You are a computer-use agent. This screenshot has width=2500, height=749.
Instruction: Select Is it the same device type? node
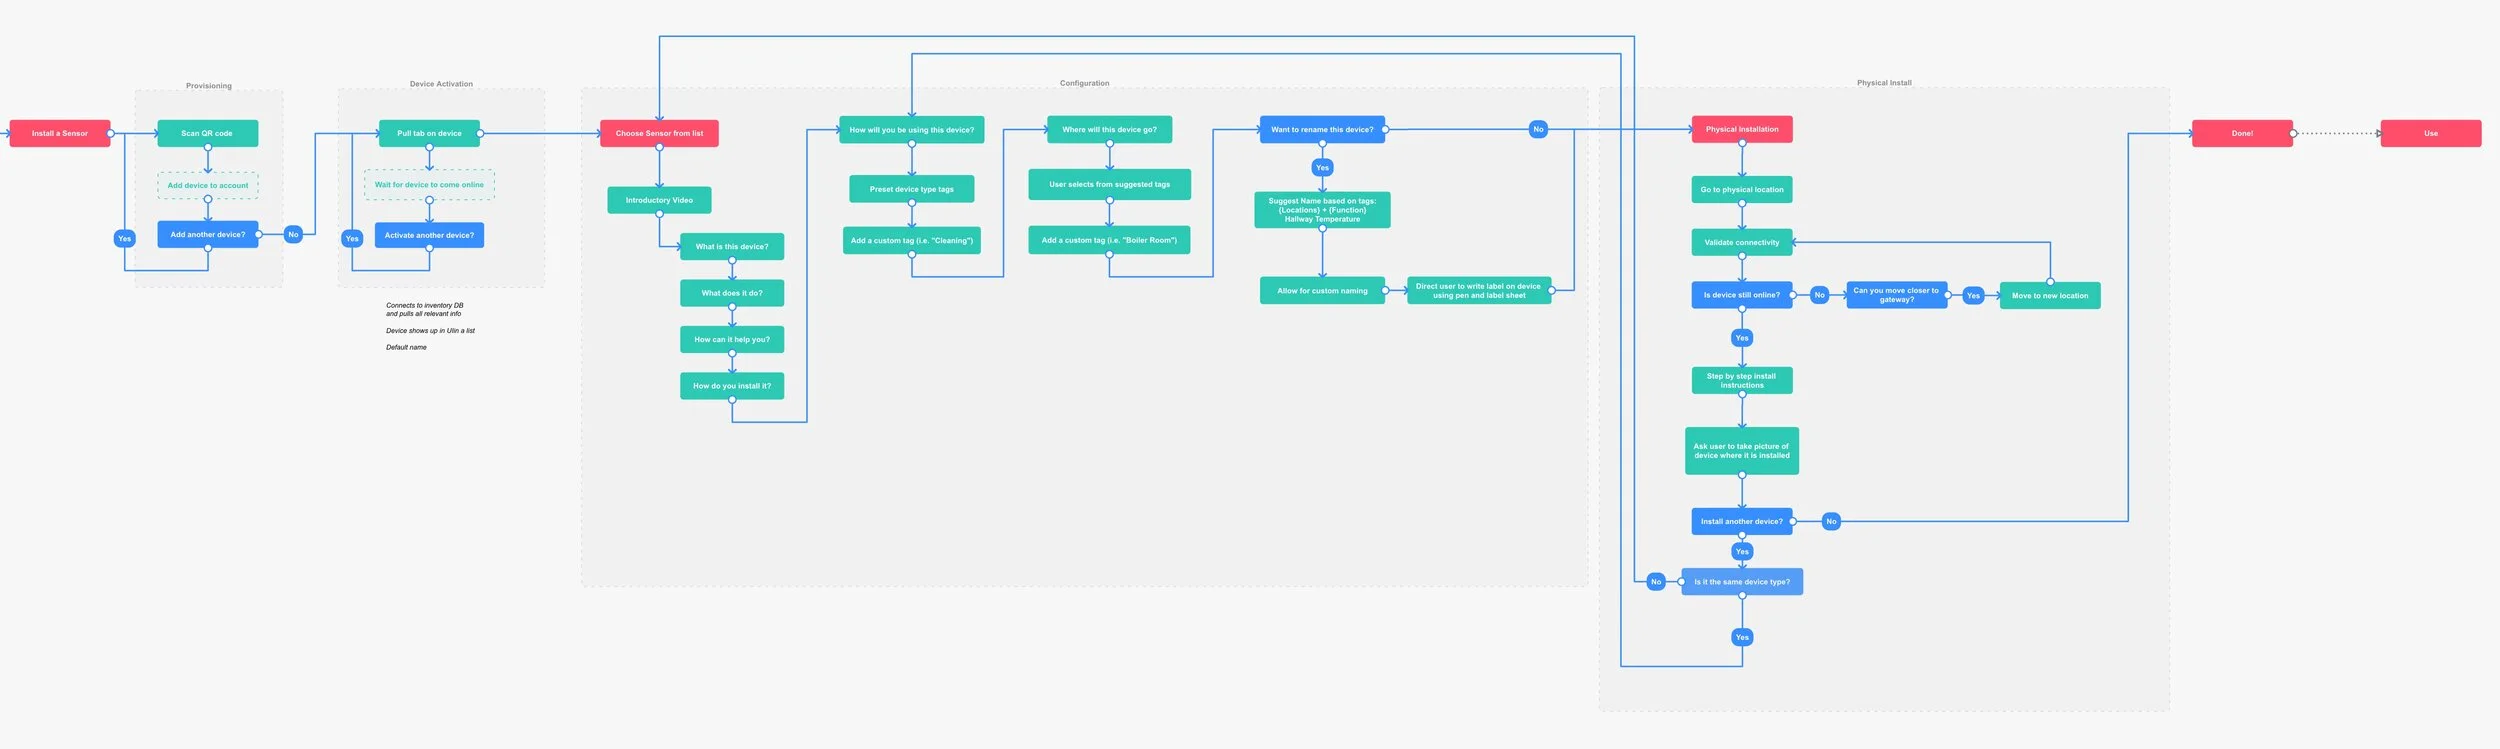(x=1742, y=582)
